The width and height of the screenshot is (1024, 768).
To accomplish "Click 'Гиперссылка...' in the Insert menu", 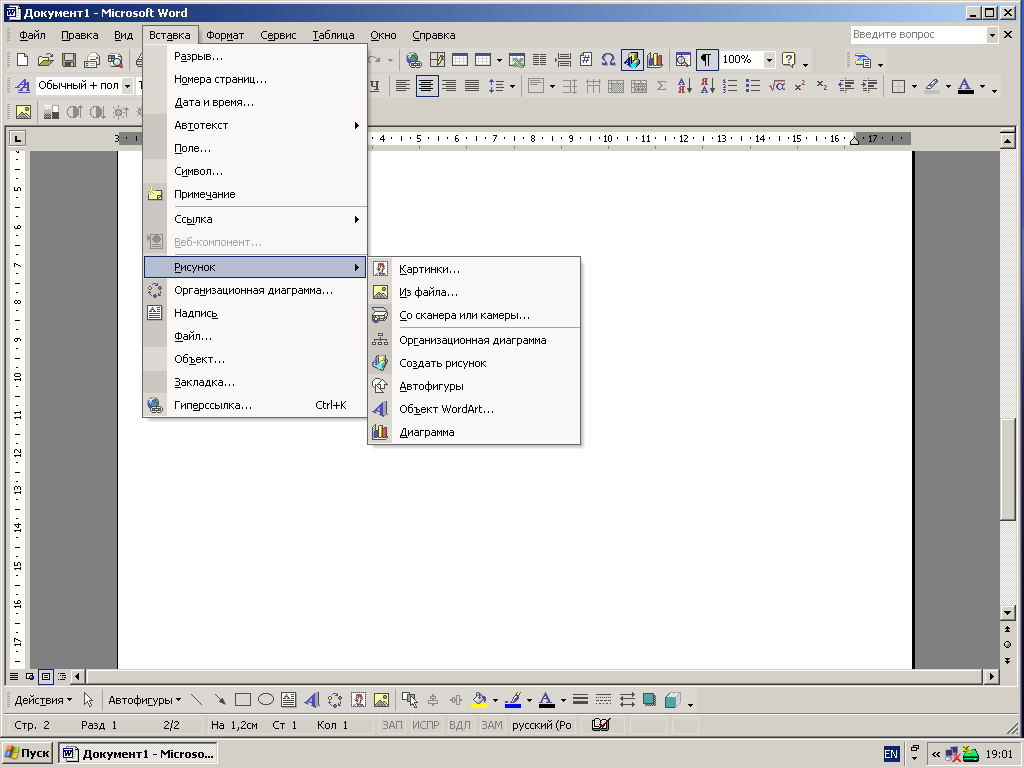I will coord(213,405).
